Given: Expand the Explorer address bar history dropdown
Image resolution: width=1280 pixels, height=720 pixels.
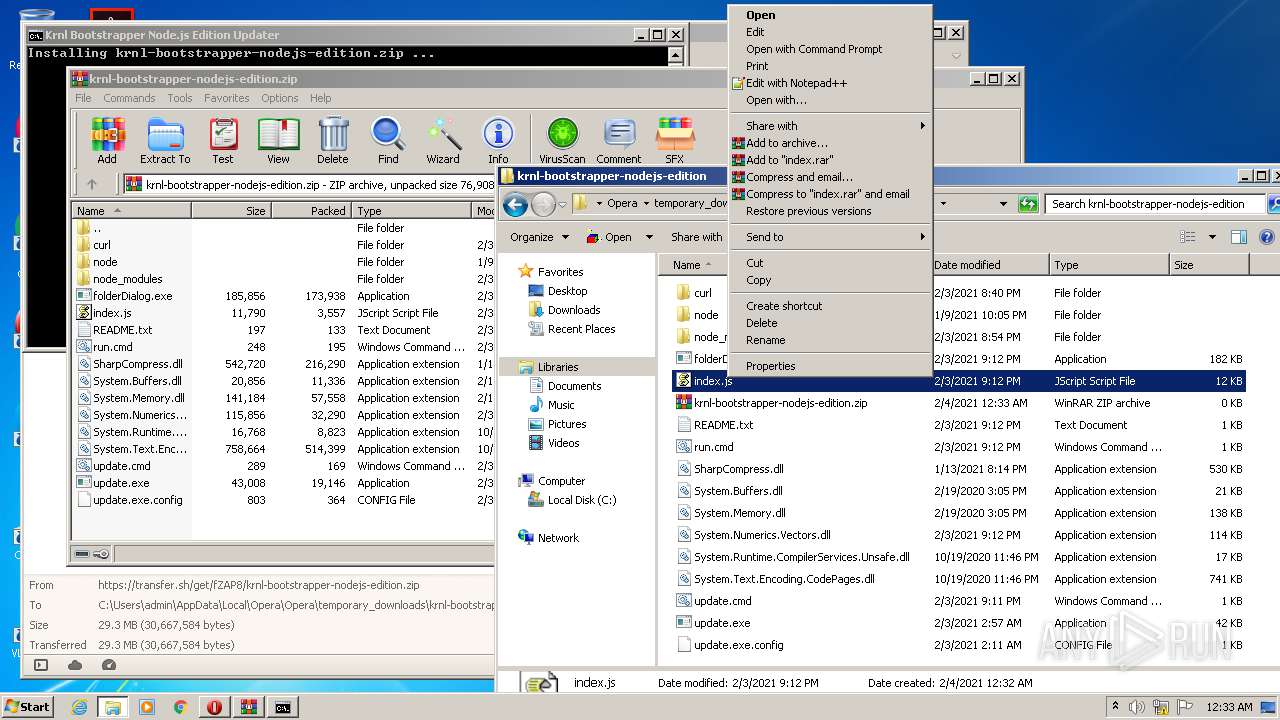Looking at the screenshot, I should tap(1003, 204).
